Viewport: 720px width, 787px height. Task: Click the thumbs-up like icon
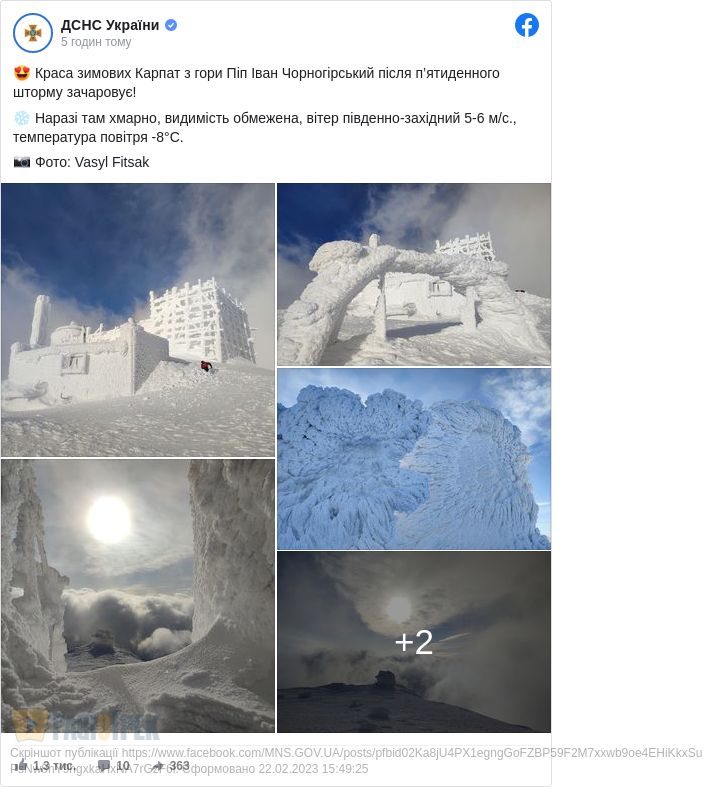pos(21,765)
